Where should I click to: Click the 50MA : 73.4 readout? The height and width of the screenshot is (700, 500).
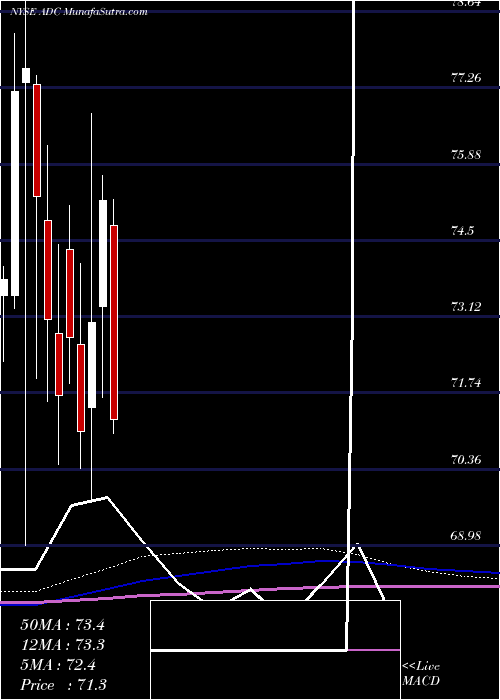pos(62,625)
